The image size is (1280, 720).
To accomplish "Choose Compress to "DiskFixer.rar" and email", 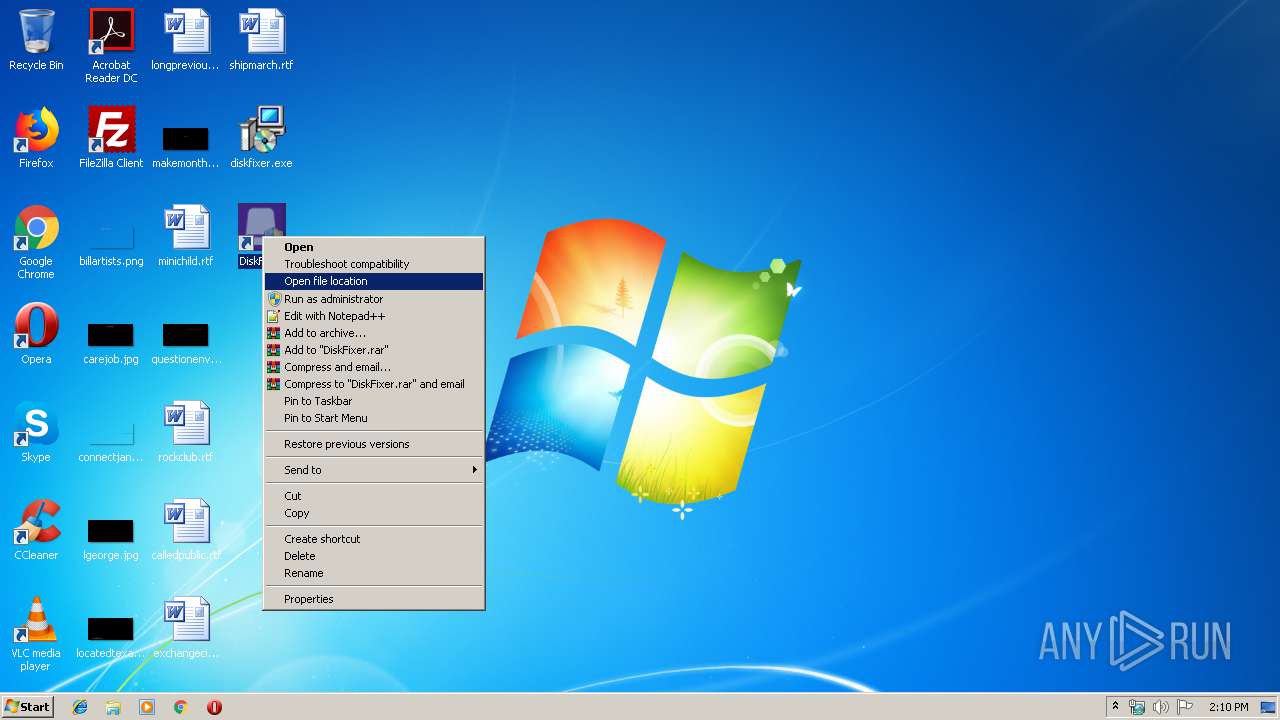I will [x=374, y=384].
